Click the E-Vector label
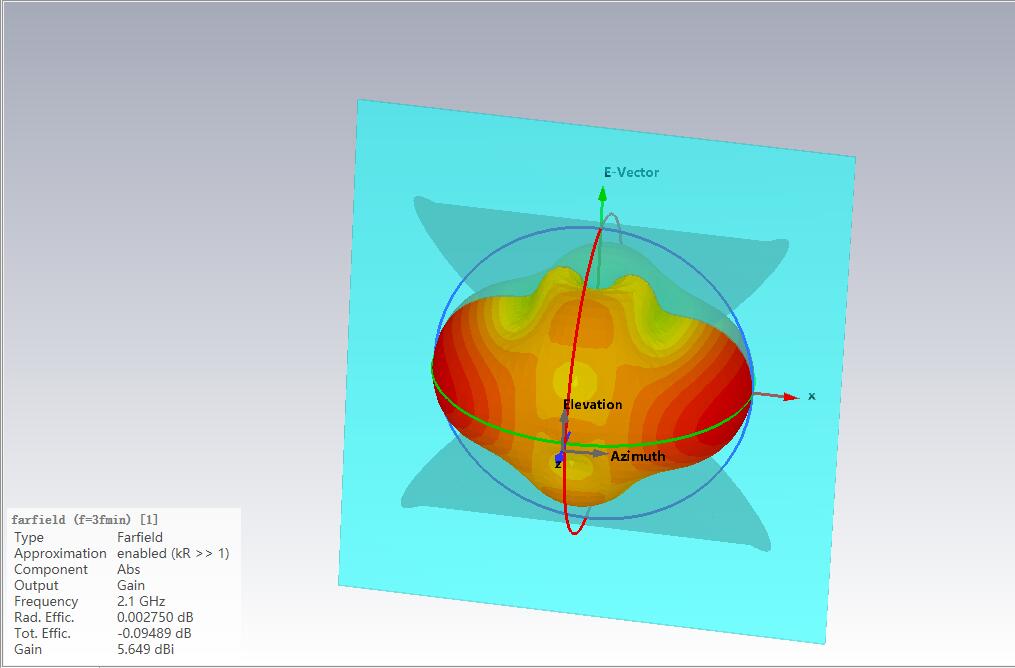The image size is (1015, 668). coord(631,172)
